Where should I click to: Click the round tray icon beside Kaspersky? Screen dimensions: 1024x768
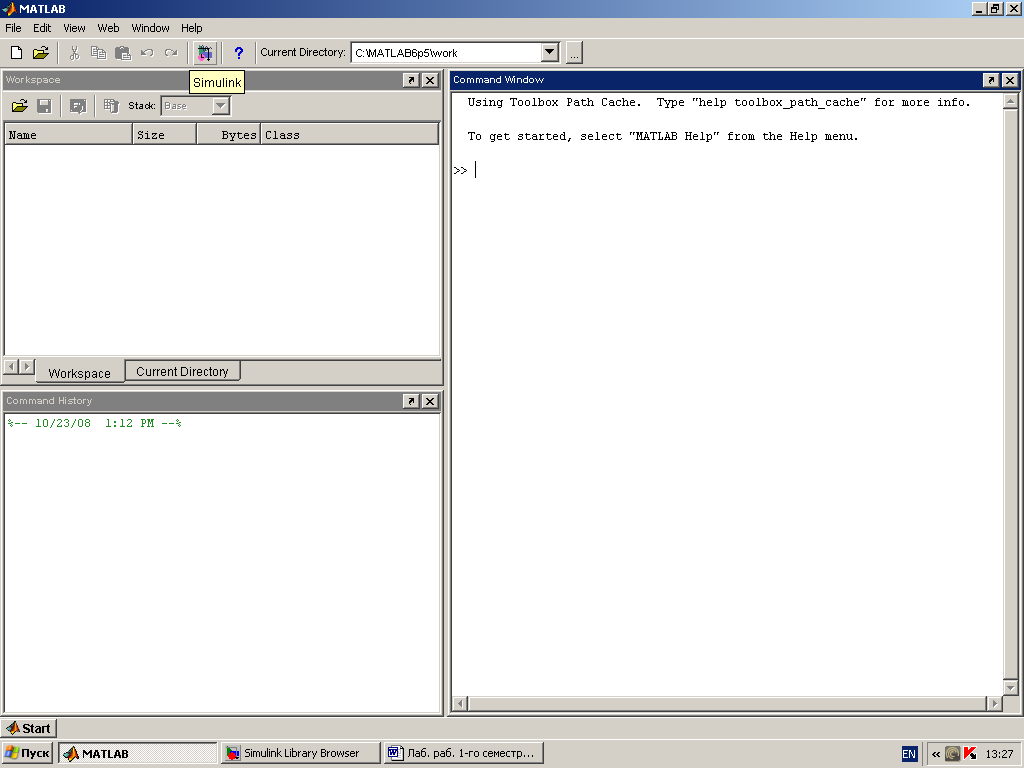click(952, 754)
